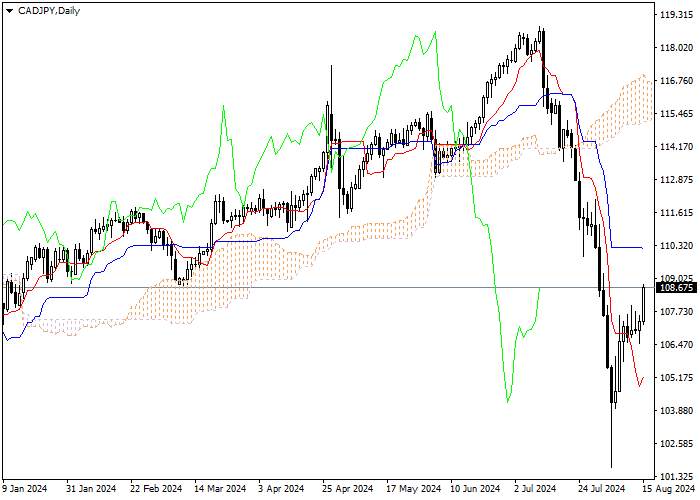
Task: Select price scale value 118.020
Action: pos(676,48)
